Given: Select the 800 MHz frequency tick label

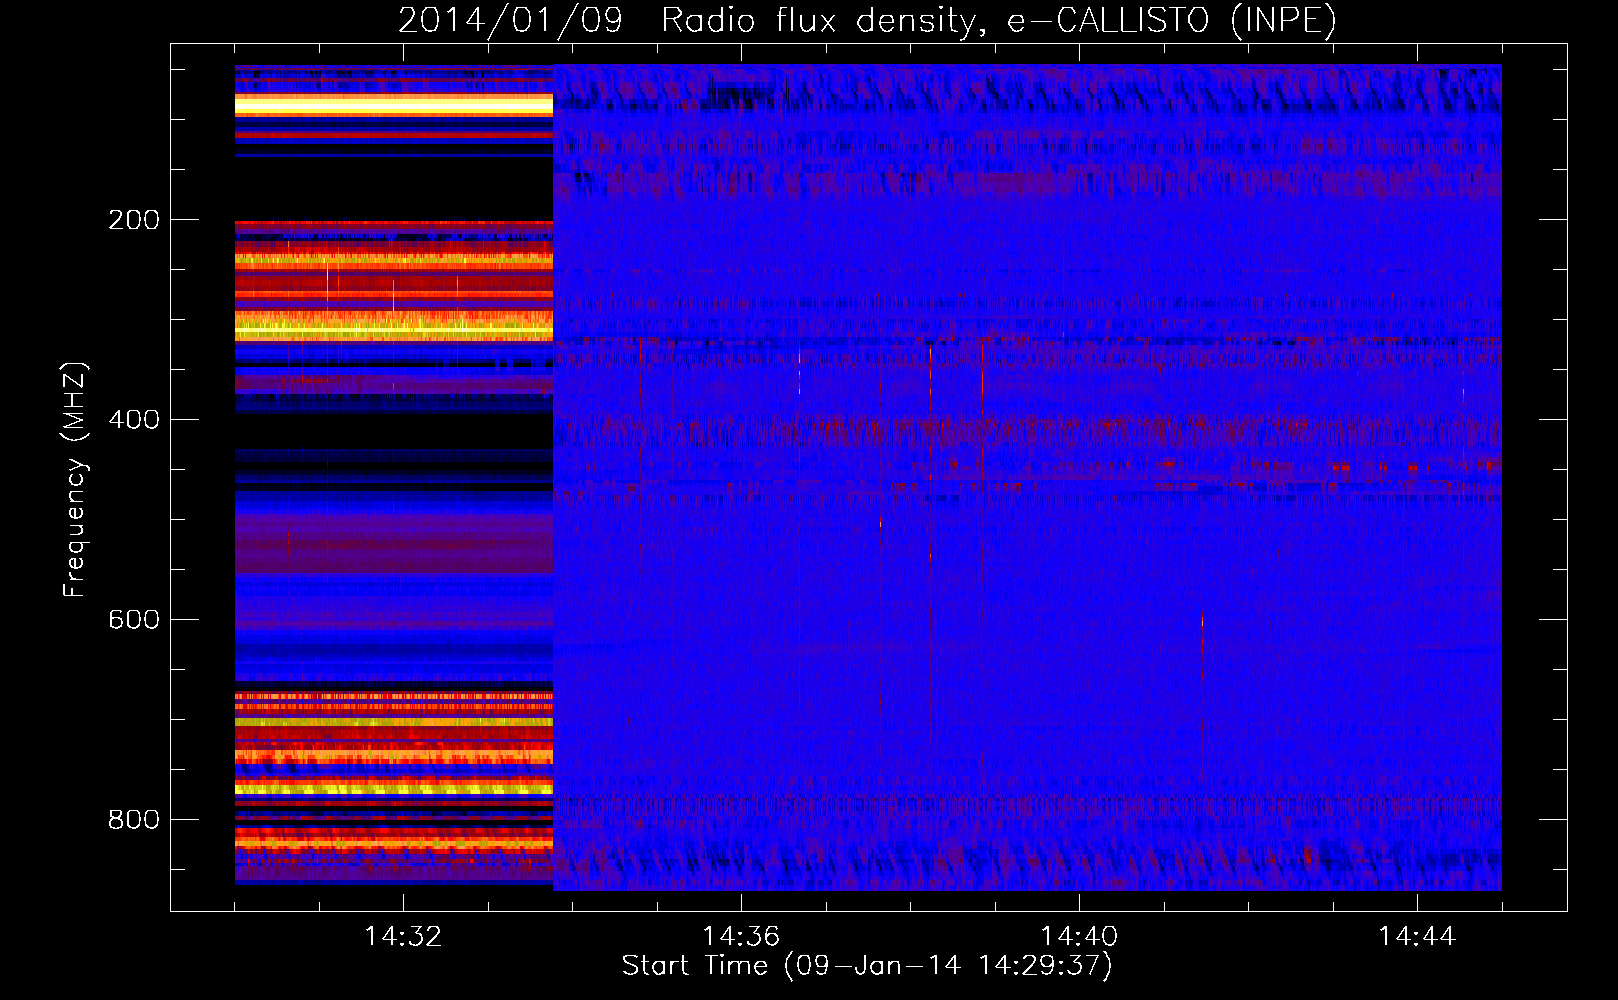Looking at the screenshot, I should (134, 820).
